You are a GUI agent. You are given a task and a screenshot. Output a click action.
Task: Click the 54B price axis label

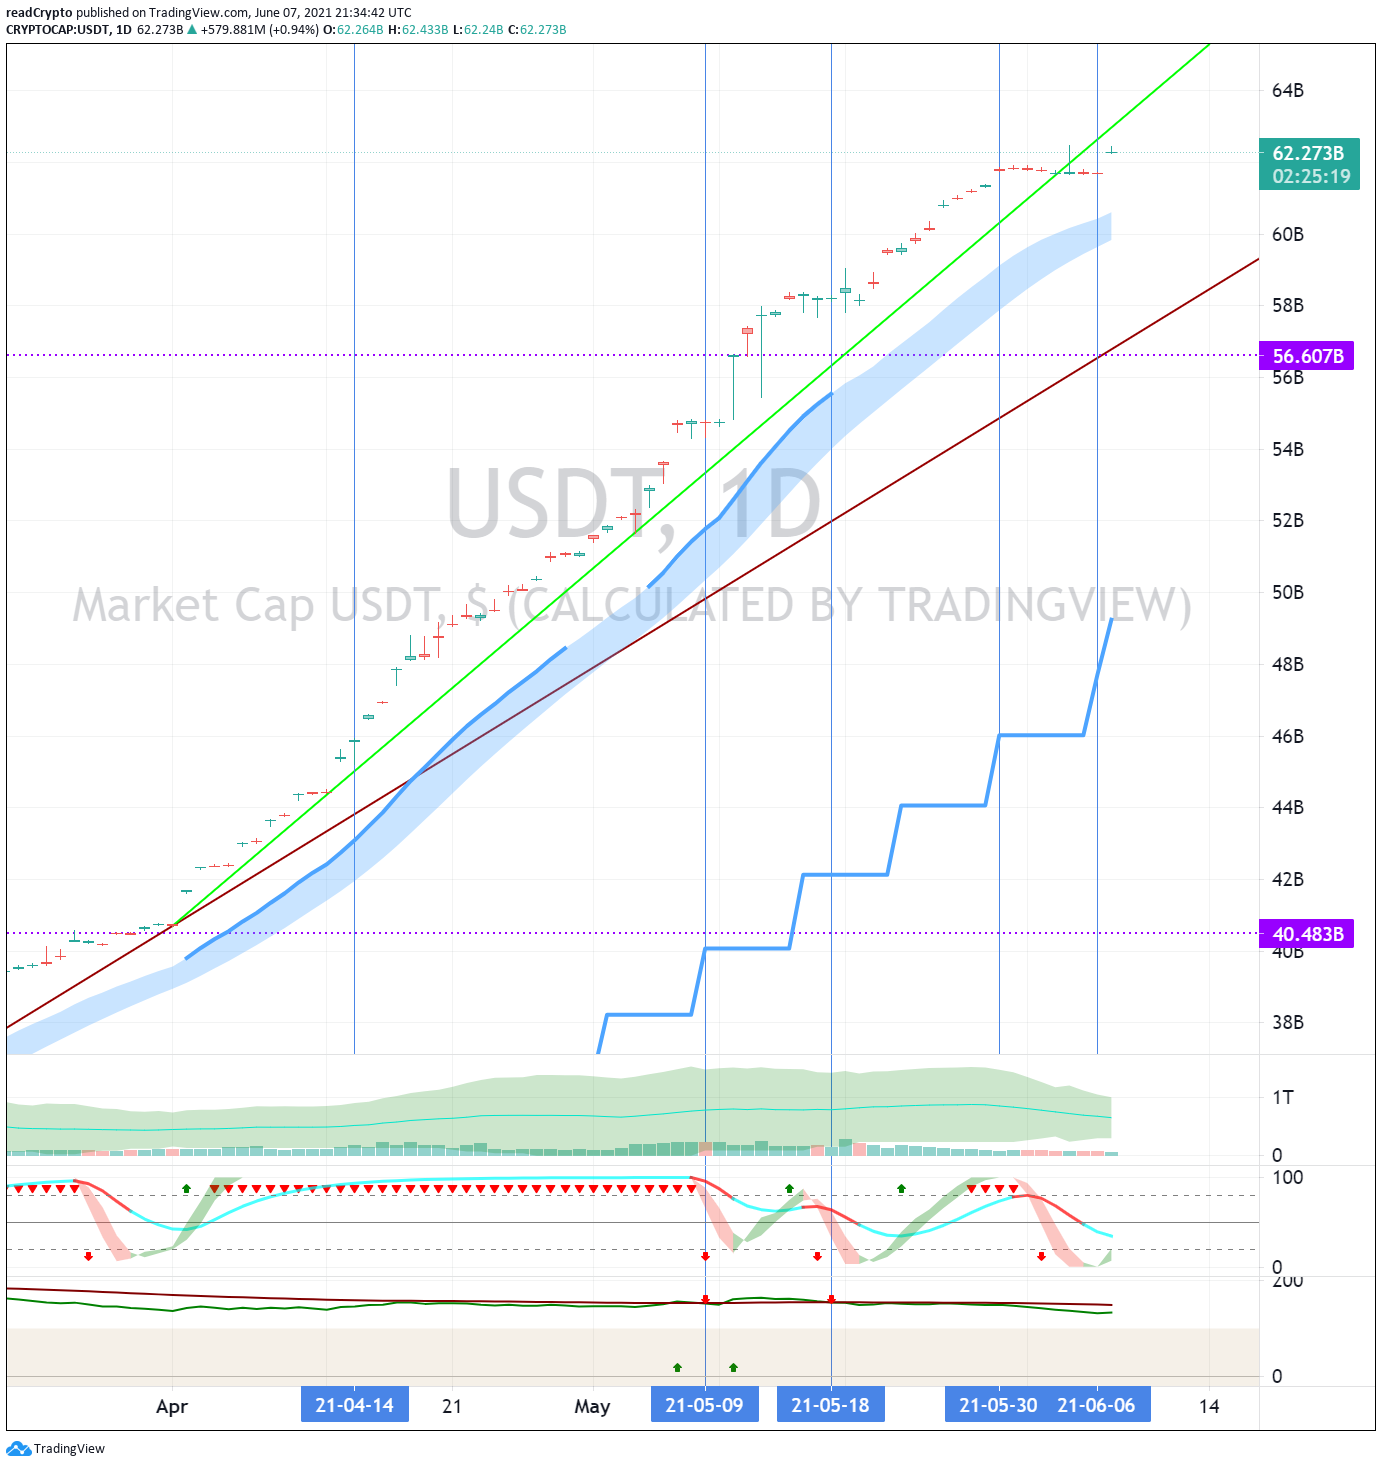(x=1288, y=449)
